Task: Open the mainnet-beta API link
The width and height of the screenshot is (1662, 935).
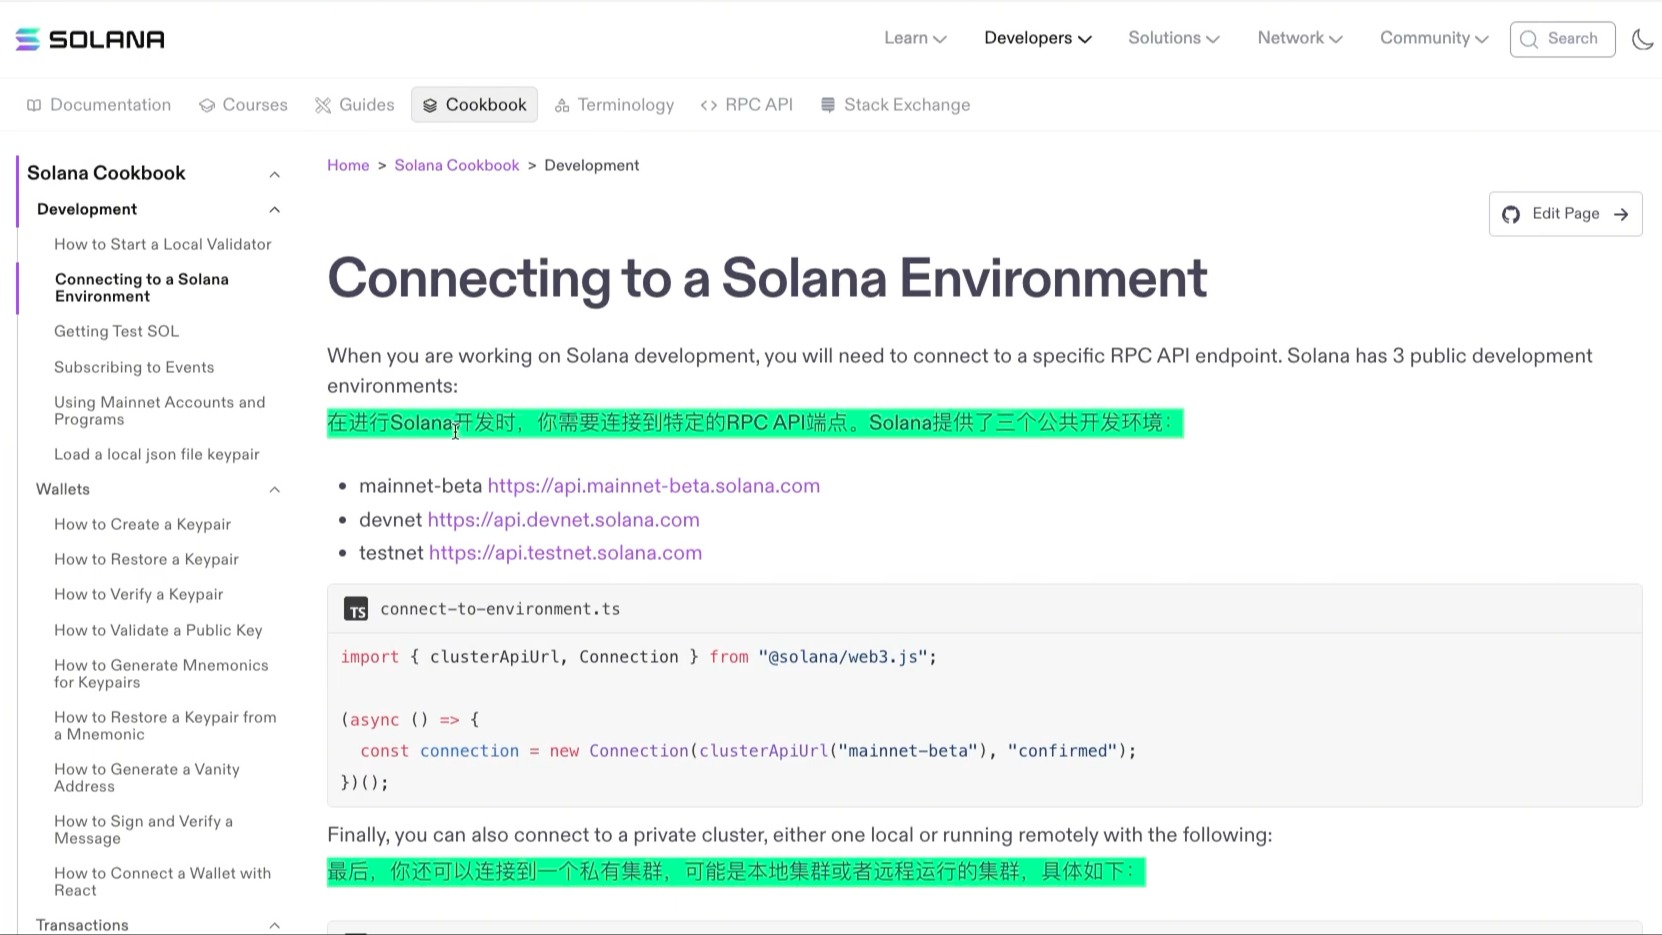Action: [654, 486]
